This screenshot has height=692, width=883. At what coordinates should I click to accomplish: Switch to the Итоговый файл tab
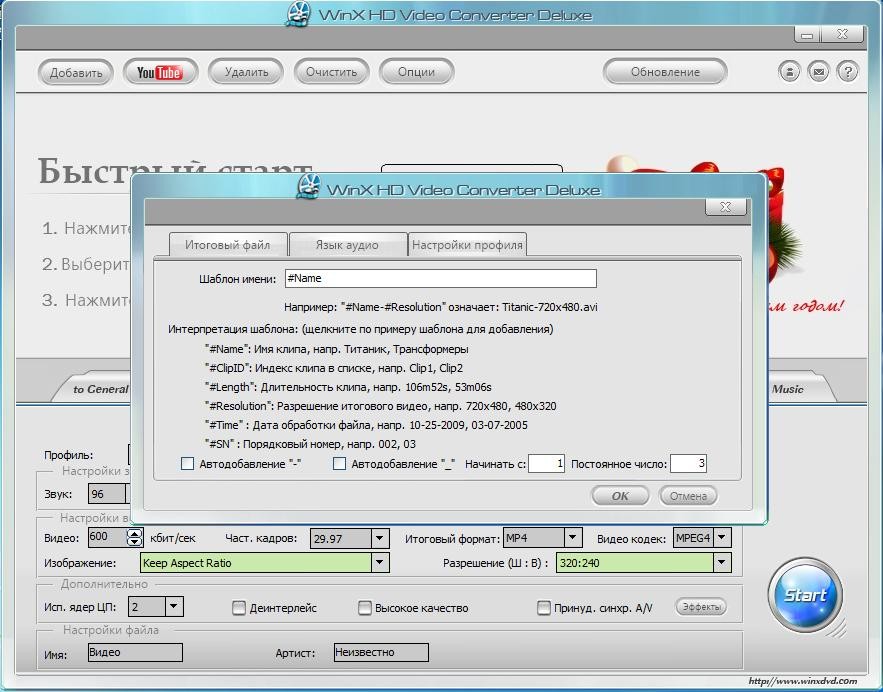[228, 245]
